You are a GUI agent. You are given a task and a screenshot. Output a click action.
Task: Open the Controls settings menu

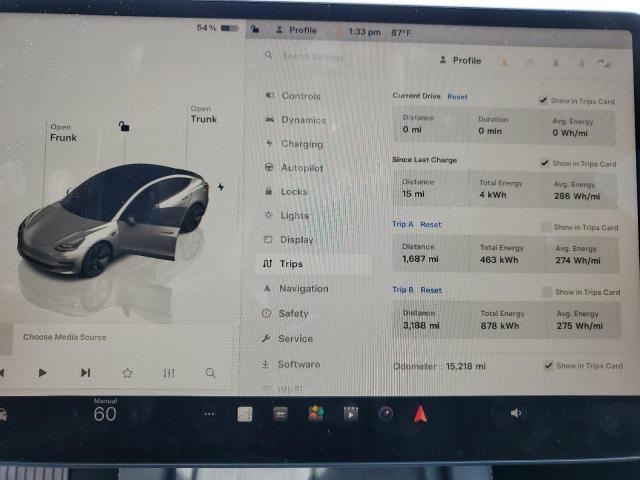[301, 96]
